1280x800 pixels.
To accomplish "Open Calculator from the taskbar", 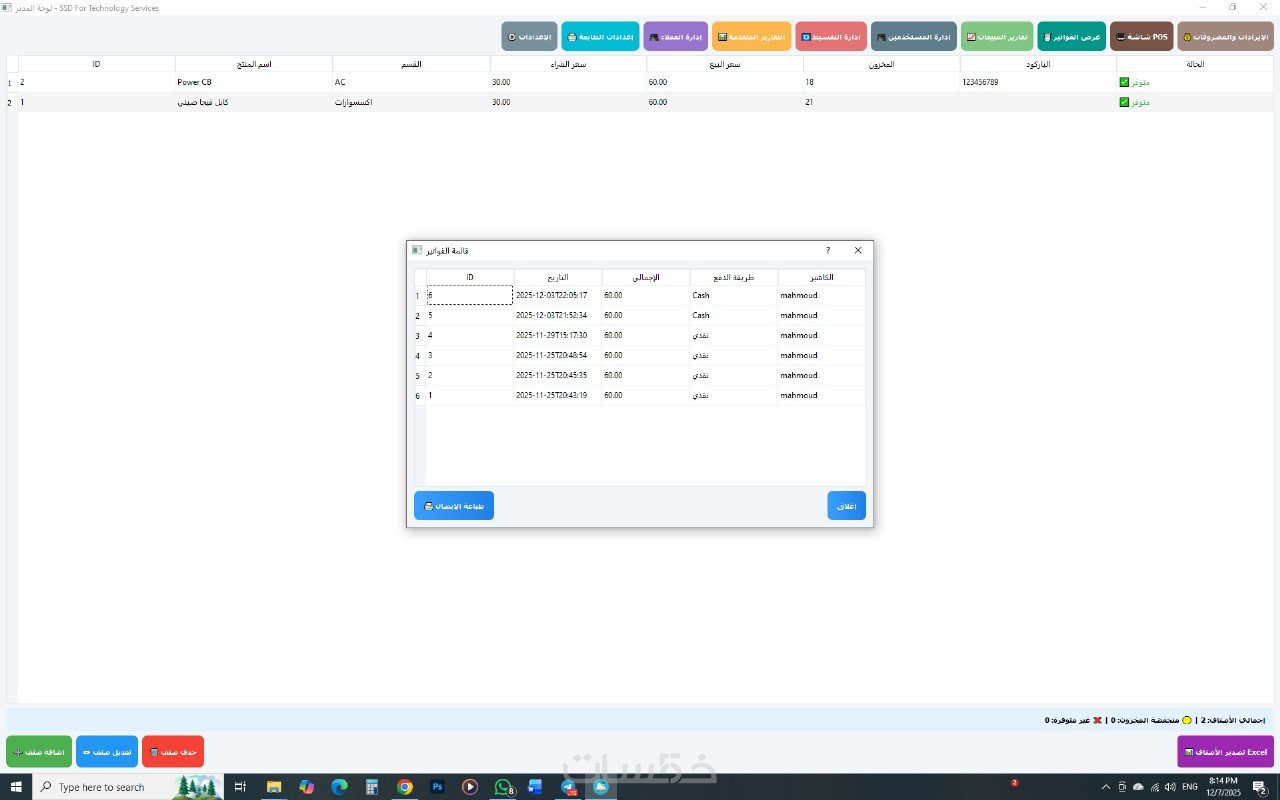I will [372, 787].
